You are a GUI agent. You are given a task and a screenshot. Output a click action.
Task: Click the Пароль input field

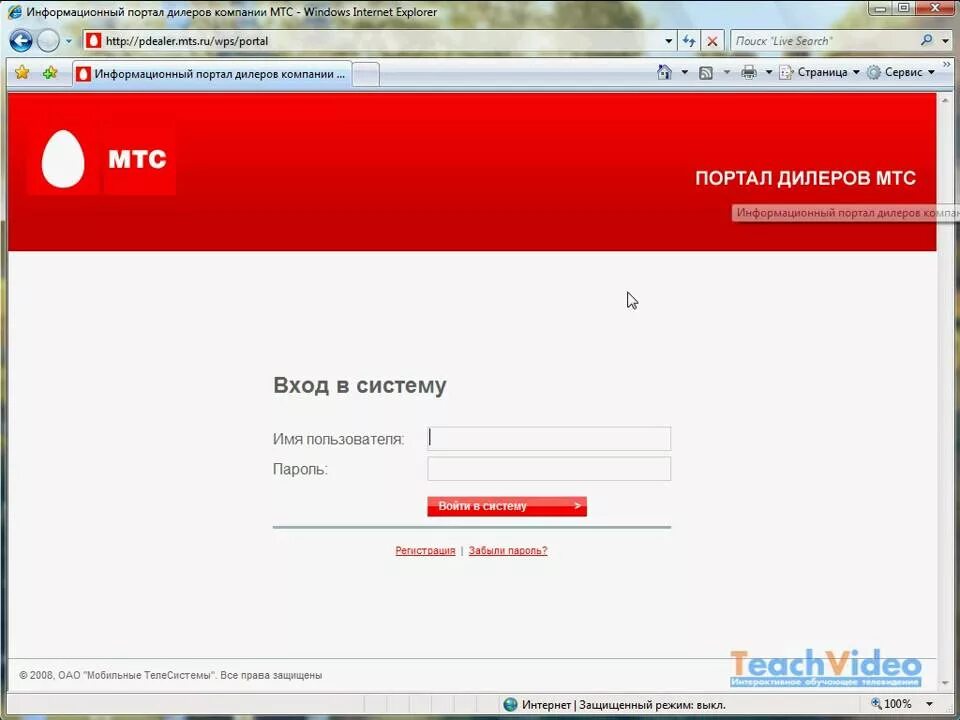(x=549, y=469)
